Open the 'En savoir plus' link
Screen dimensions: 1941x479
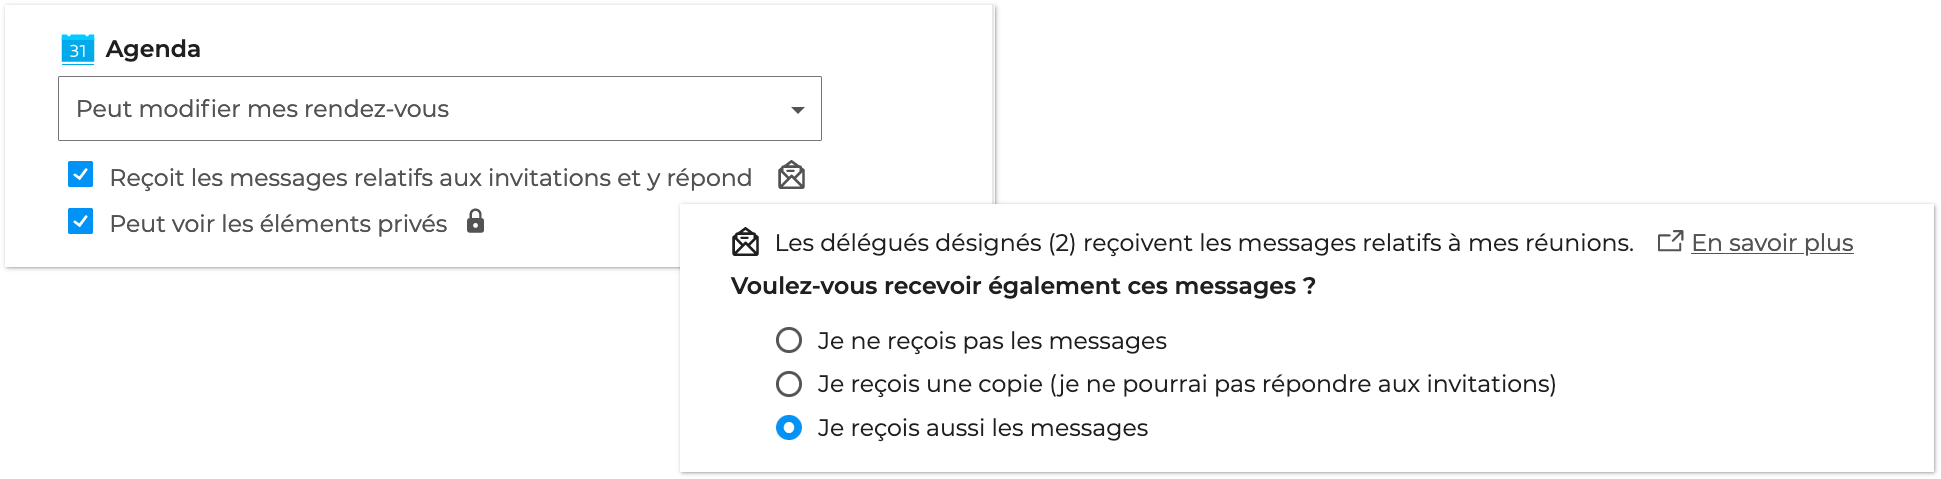pos(1771,243)
